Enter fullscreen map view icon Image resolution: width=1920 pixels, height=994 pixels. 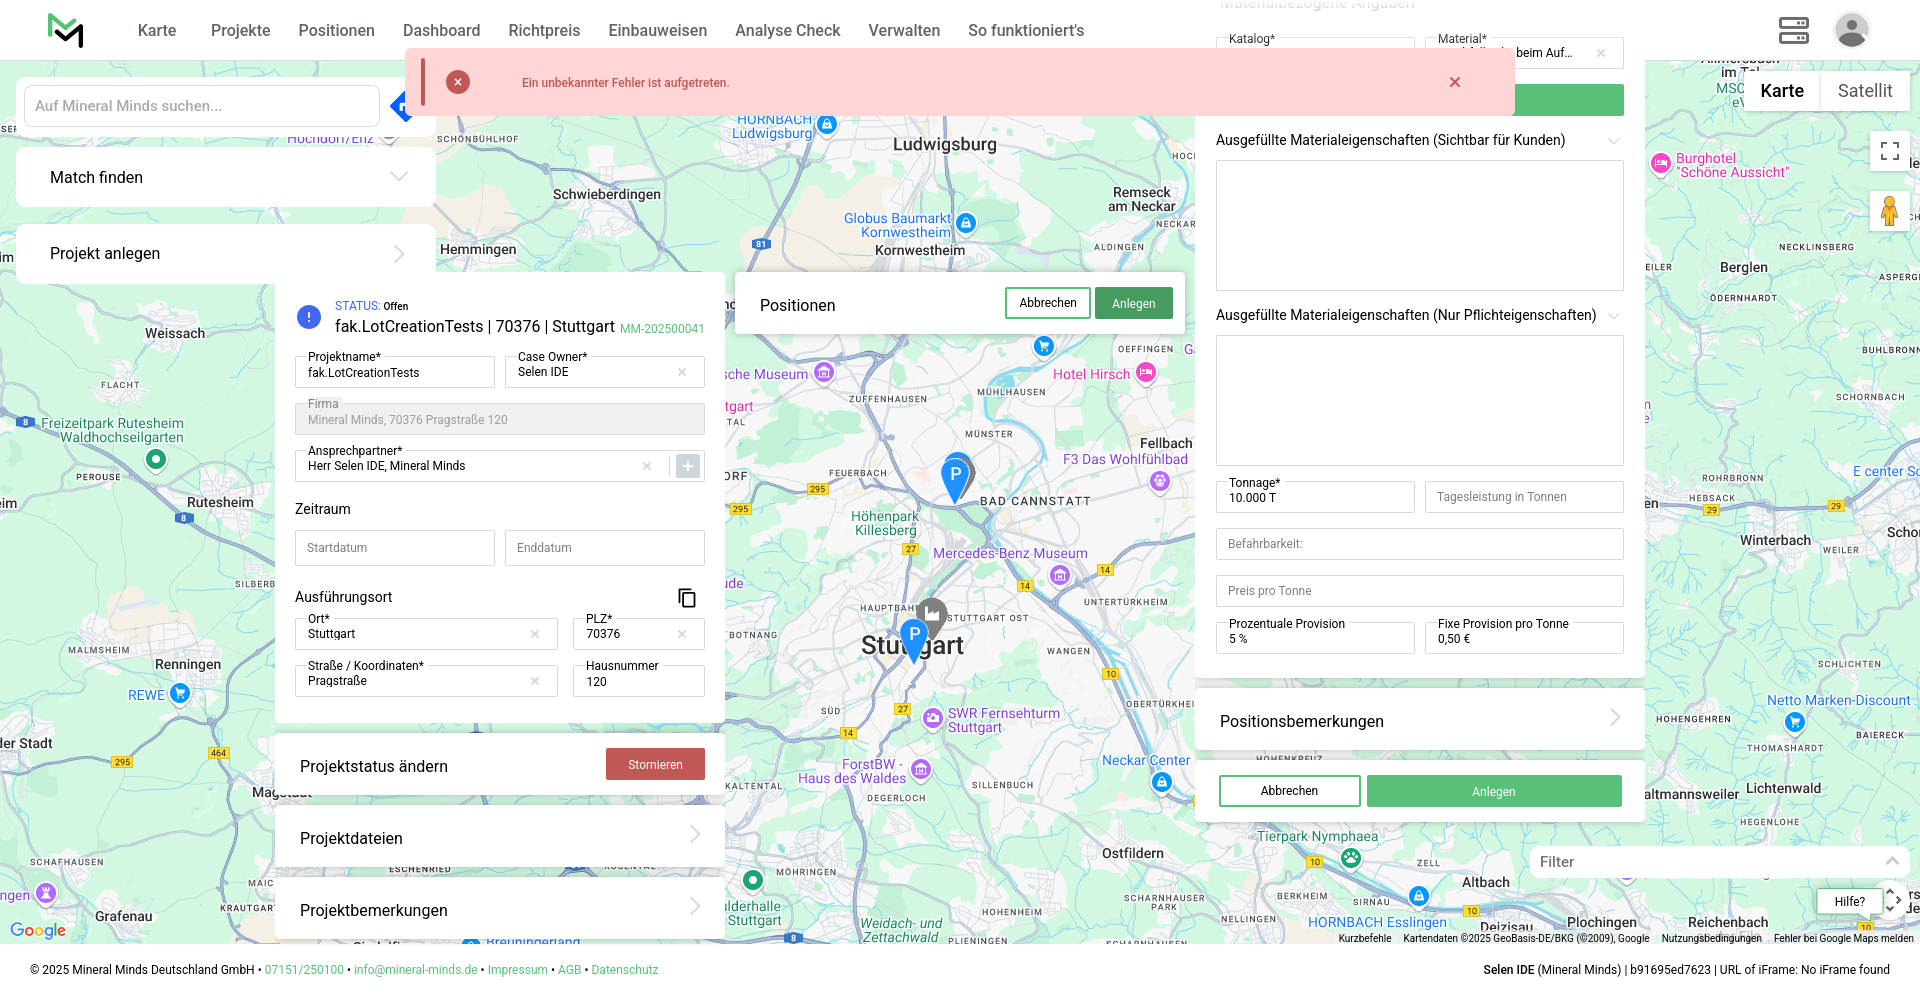(x=1889, y=151)
